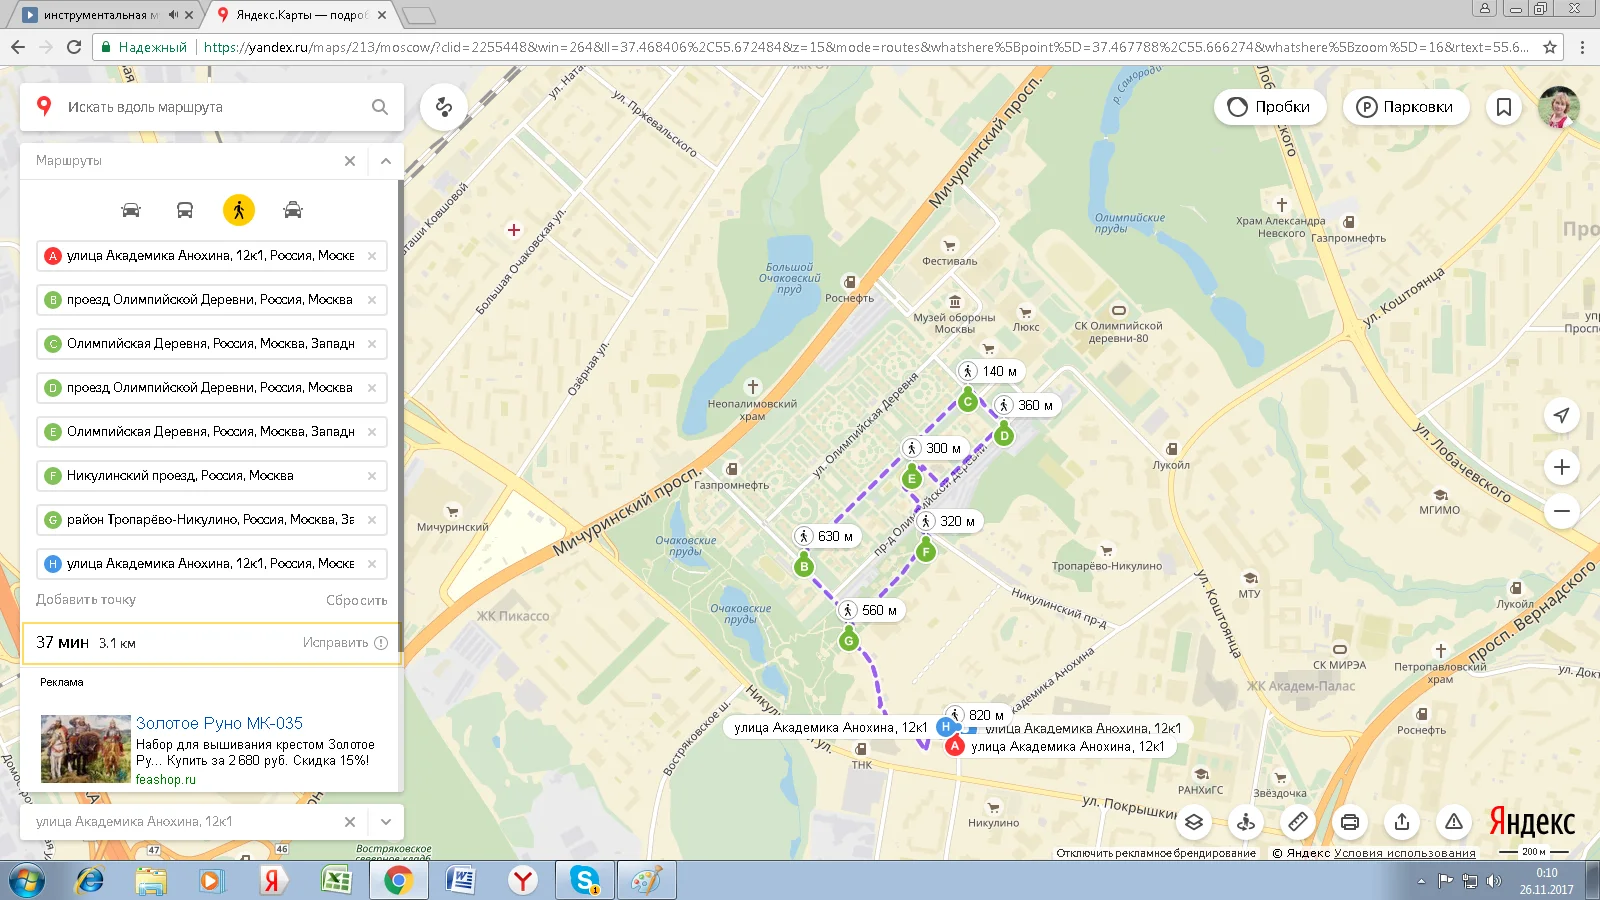Select the Яндекс.Карты browser tab
This screenshot has height=900, width=1600.
coord(301,15)
